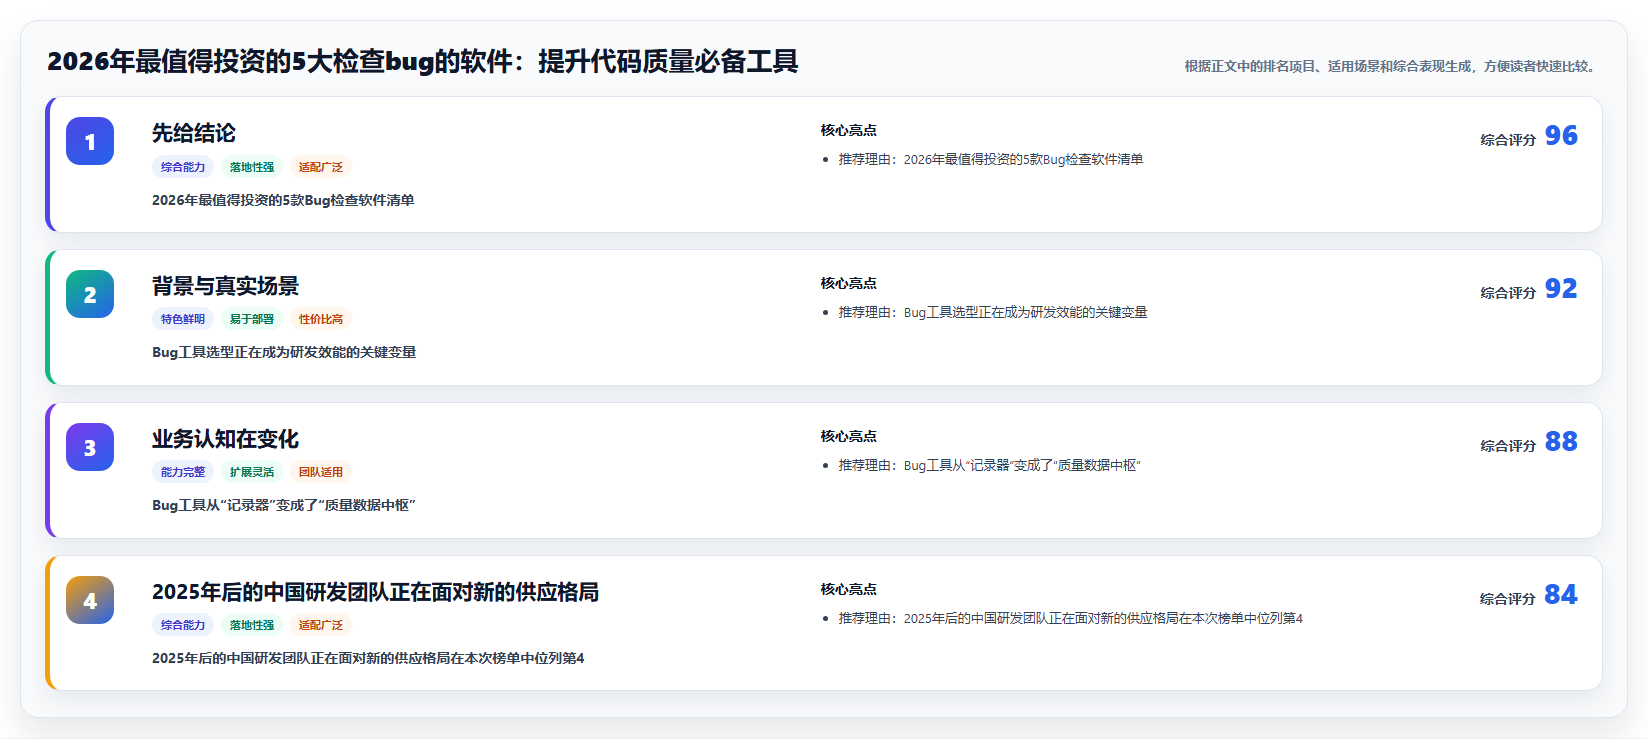
Task: Click the rank 3 number badge
Action: 90,447
